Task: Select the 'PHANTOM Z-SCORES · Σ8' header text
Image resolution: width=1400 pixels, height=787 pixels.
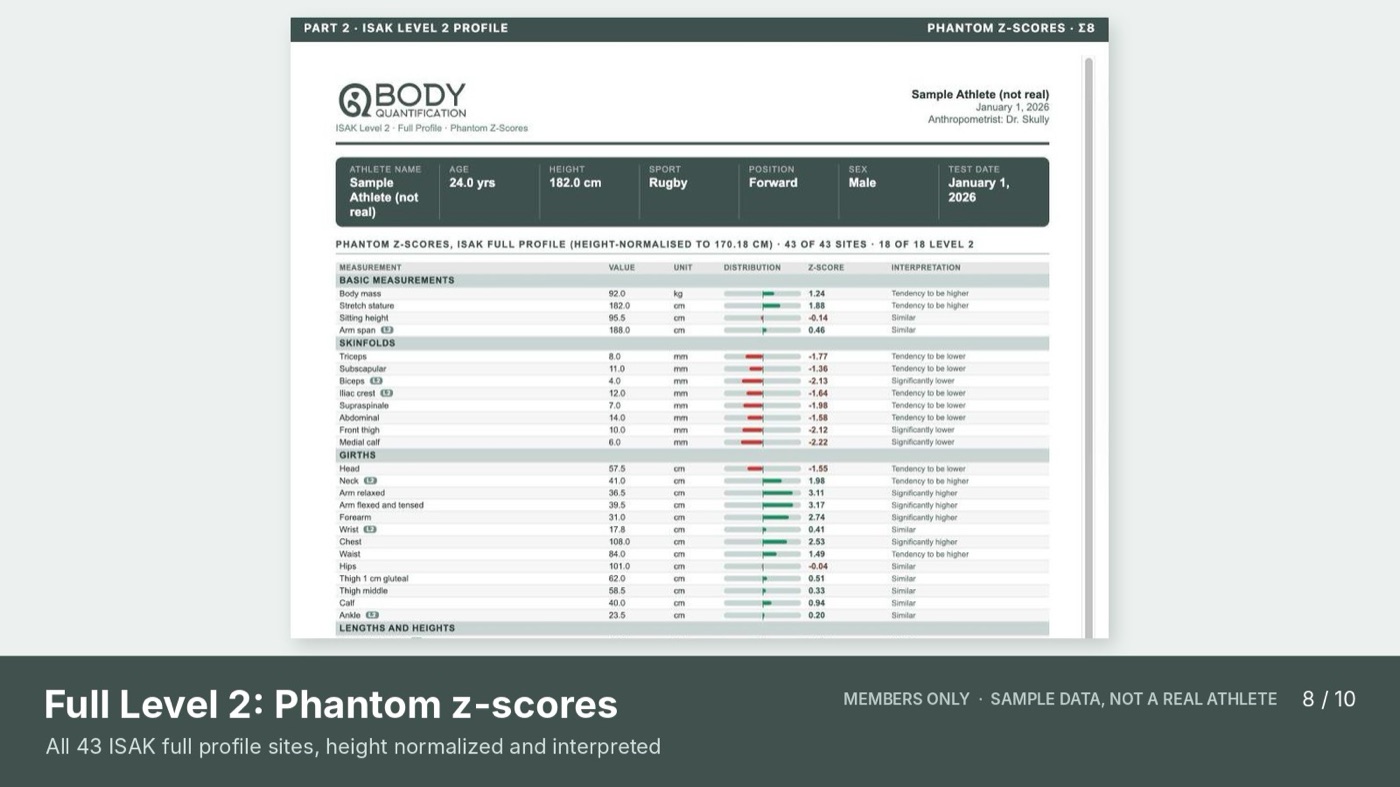Action: (1010, 28)
